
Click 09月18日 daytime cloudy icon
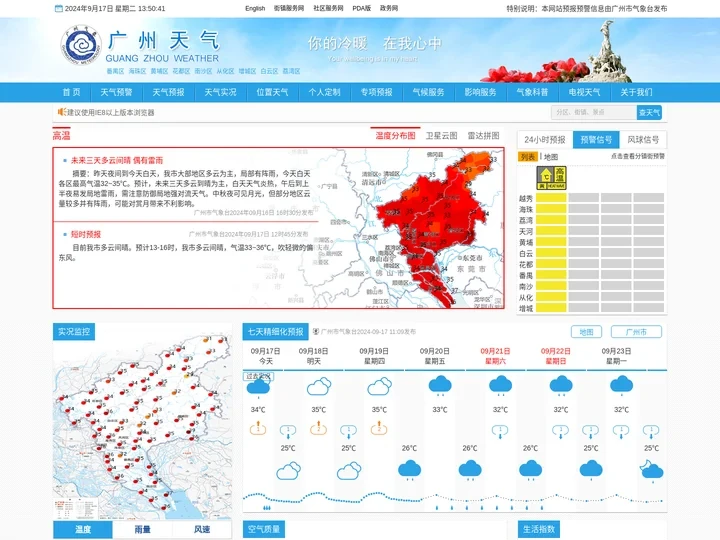point(319,386)
